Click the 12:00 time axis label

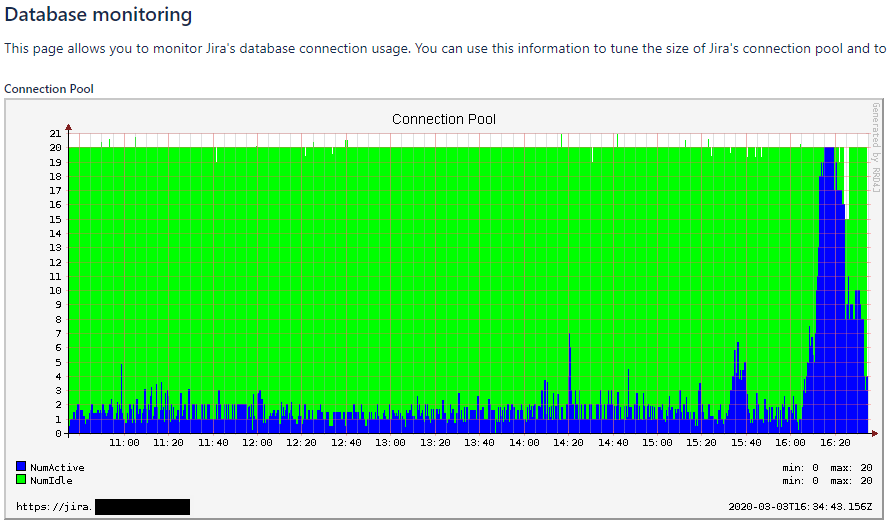point(257,443)
